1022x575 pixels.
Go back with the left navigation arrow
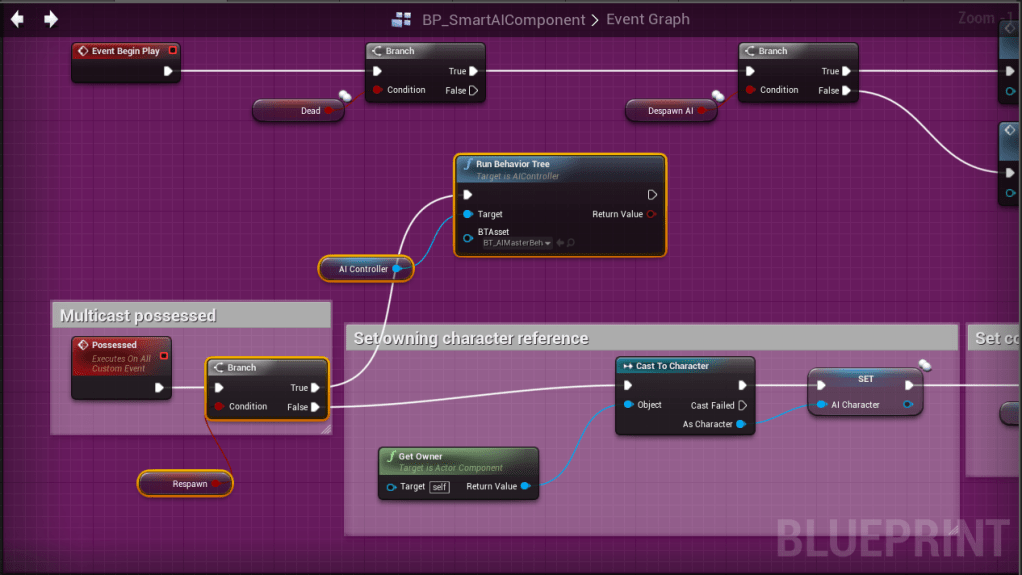[18, 19]
